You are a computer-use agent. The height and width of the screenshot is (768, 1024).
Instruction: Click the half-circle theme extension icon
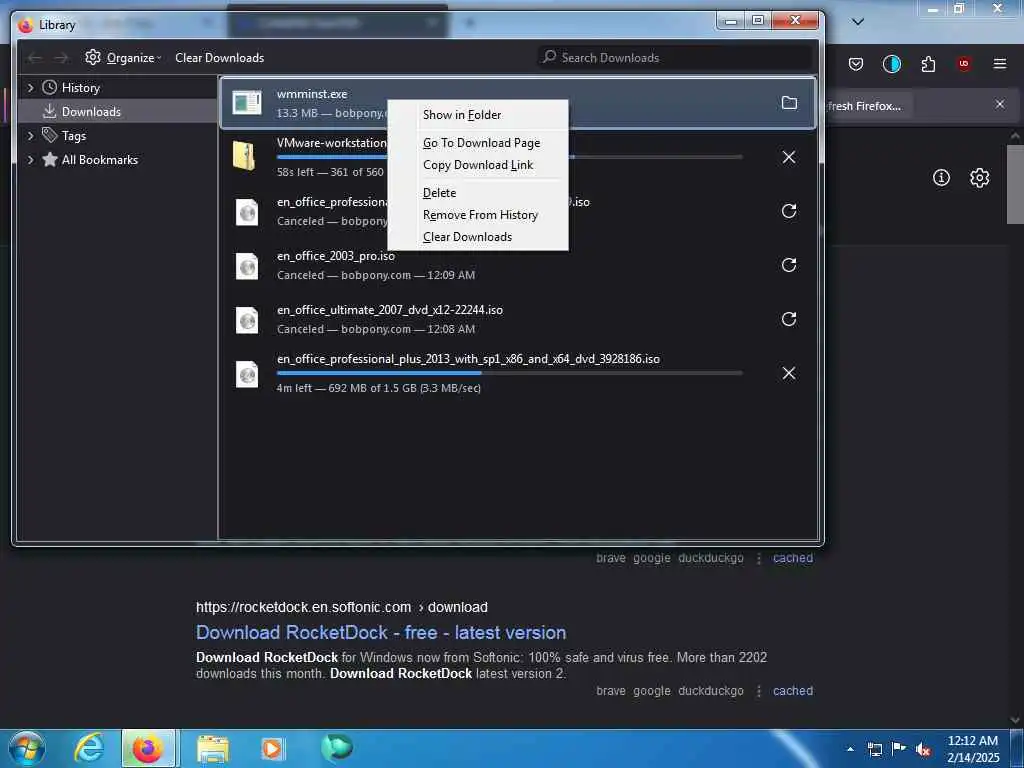pyautogui.click(x=891, y=64)
